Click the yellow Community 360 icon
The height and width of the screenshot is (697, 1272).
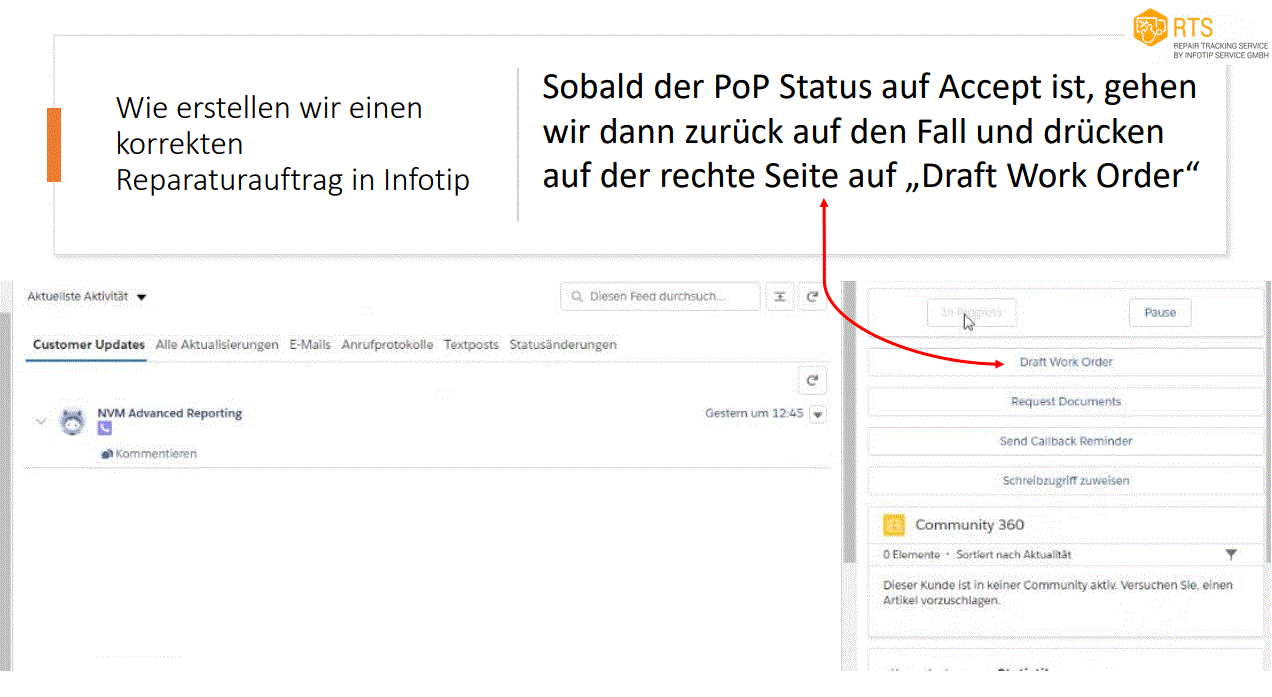tap(895, 525)
